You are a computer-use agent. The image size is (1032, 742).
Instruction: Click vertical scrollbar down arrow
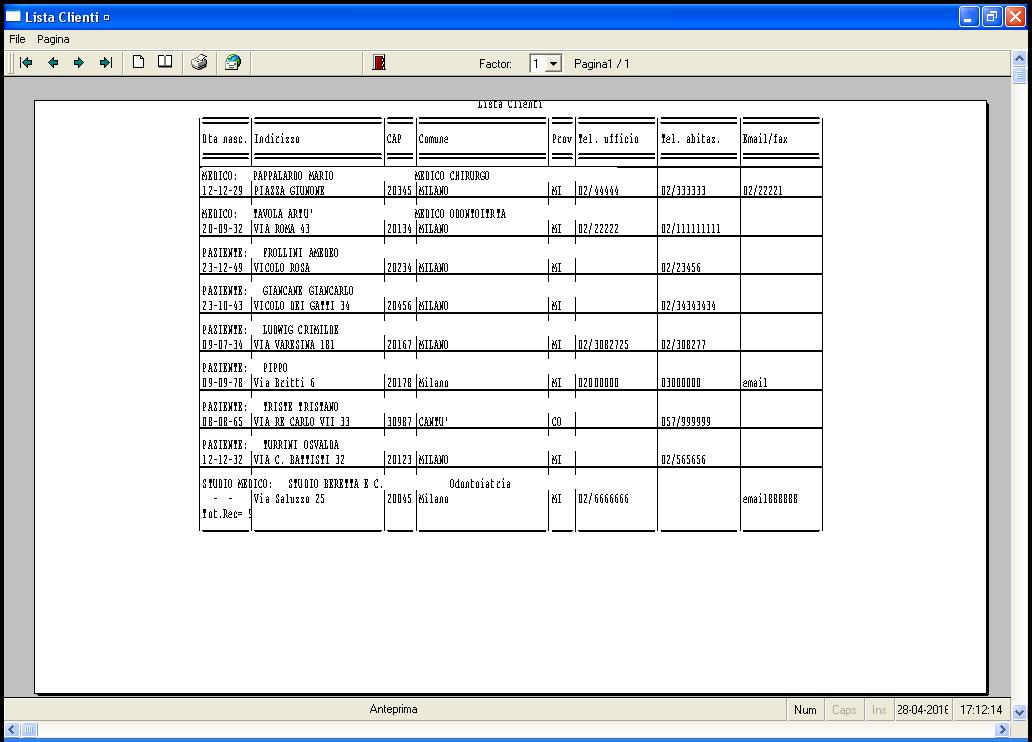click(x=1019, y=712)
